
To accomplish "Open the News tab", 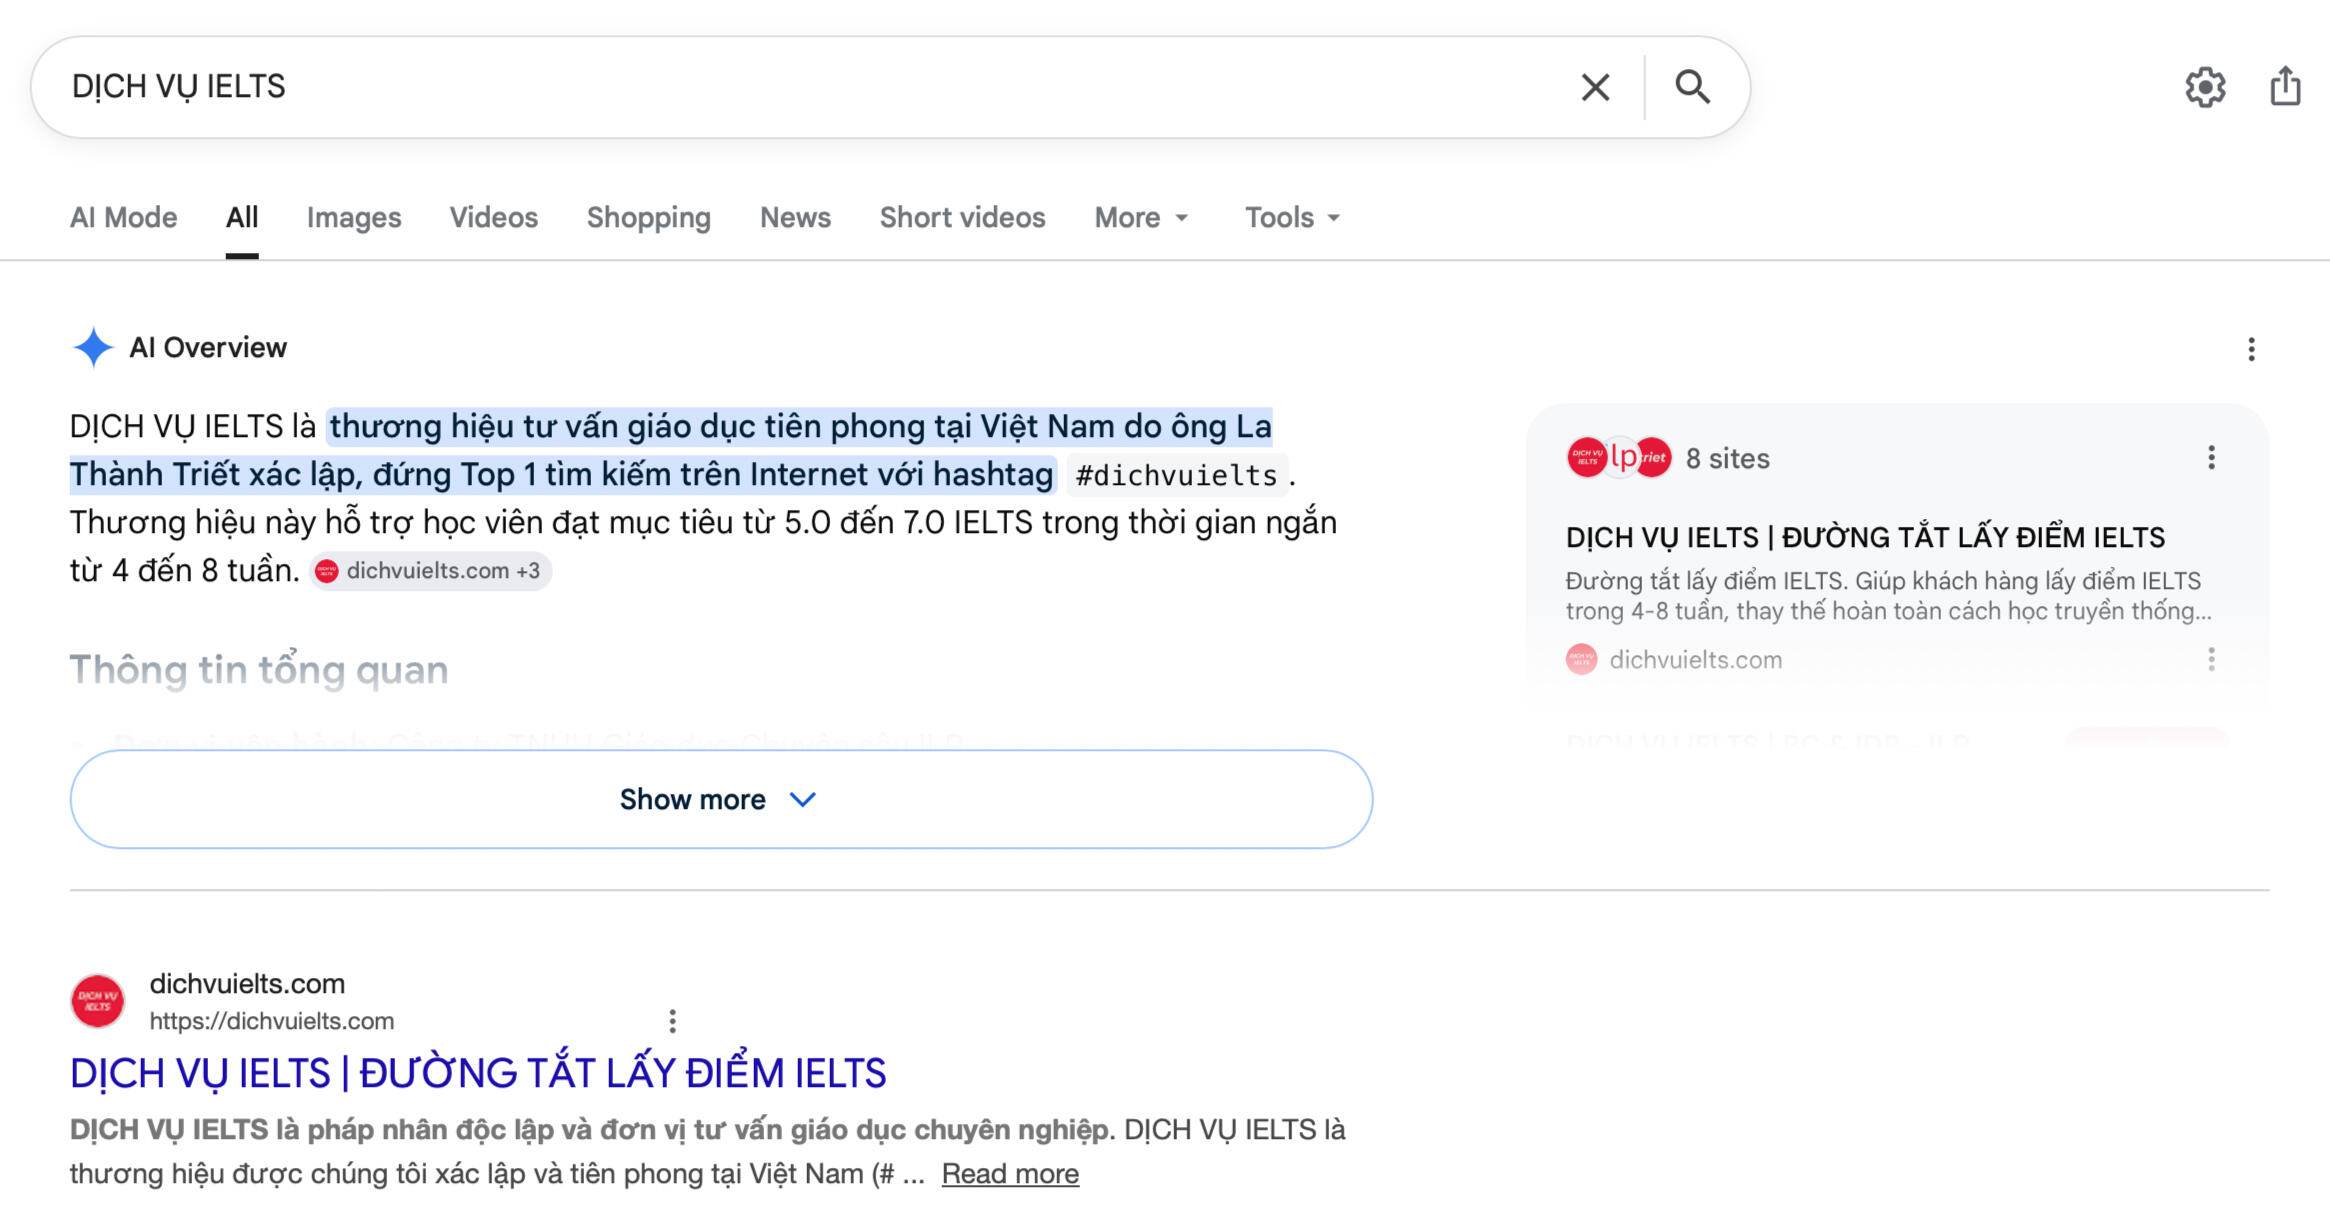I will point(795,217).
